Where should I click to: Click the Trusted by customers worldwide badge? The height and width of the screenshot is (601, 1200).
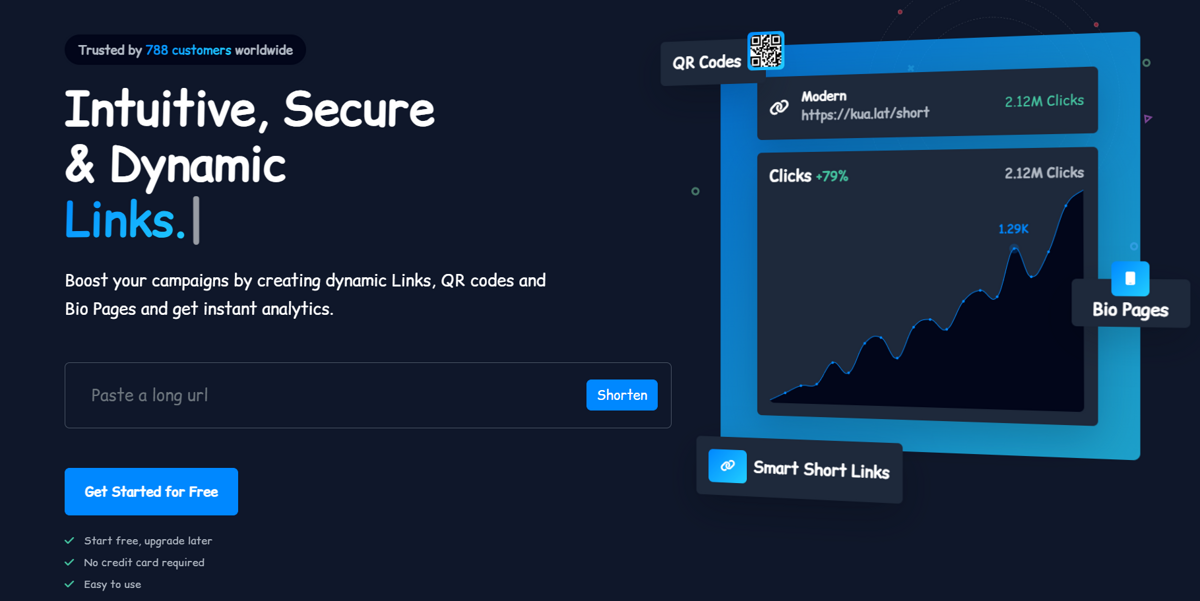(x=185, y=50)
